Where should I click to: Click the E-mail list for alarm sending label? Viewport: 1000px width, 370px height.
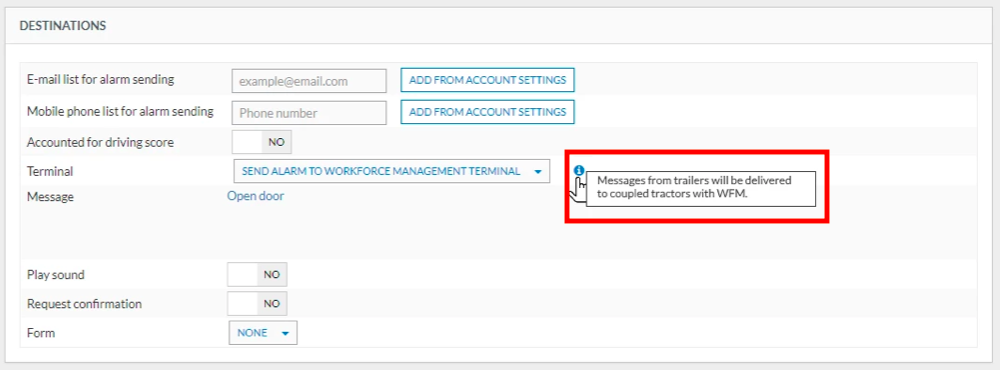(101, 80)
